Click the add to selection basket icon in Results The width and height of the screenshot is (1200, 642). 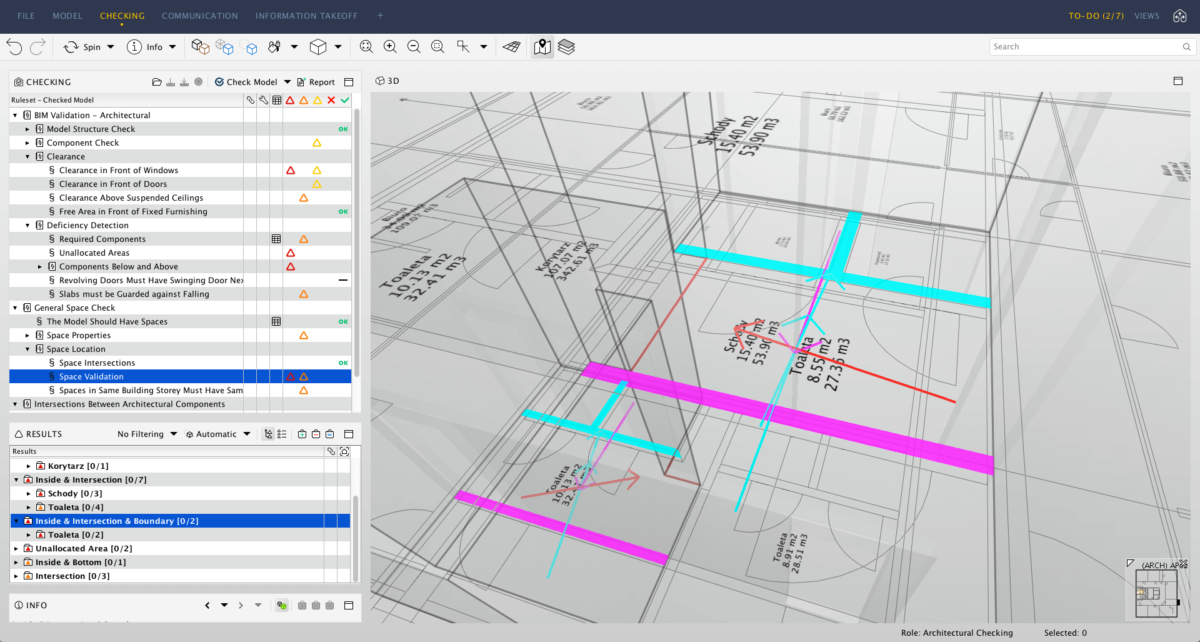pyautogui.click(x=302, y=434)
